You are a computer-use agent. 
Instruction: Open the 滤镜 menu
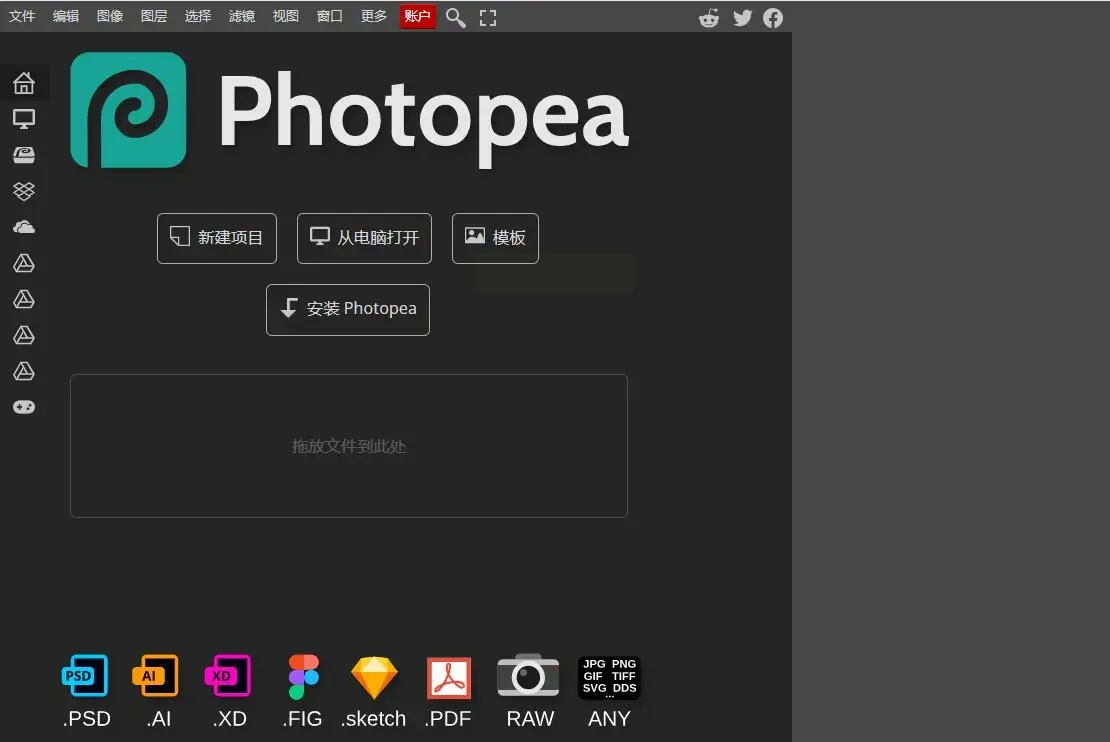click(x=241, y=16)
